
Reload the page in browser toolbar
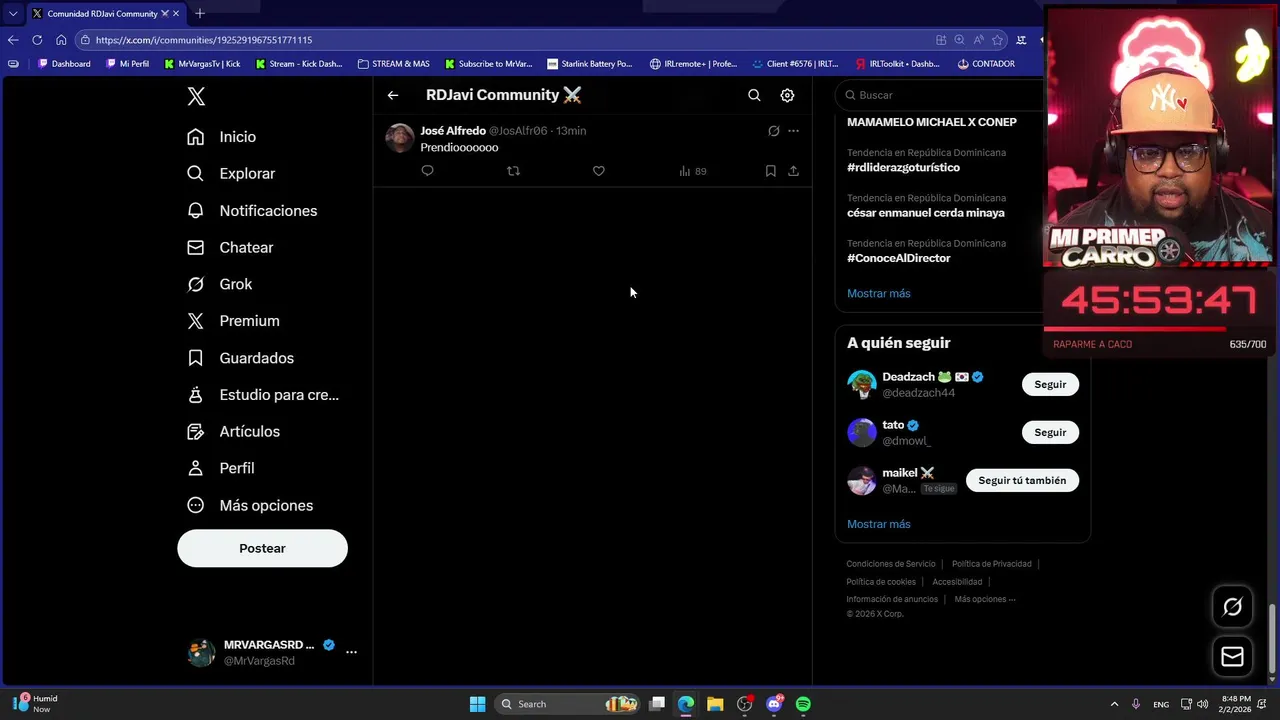coord(37,40)
